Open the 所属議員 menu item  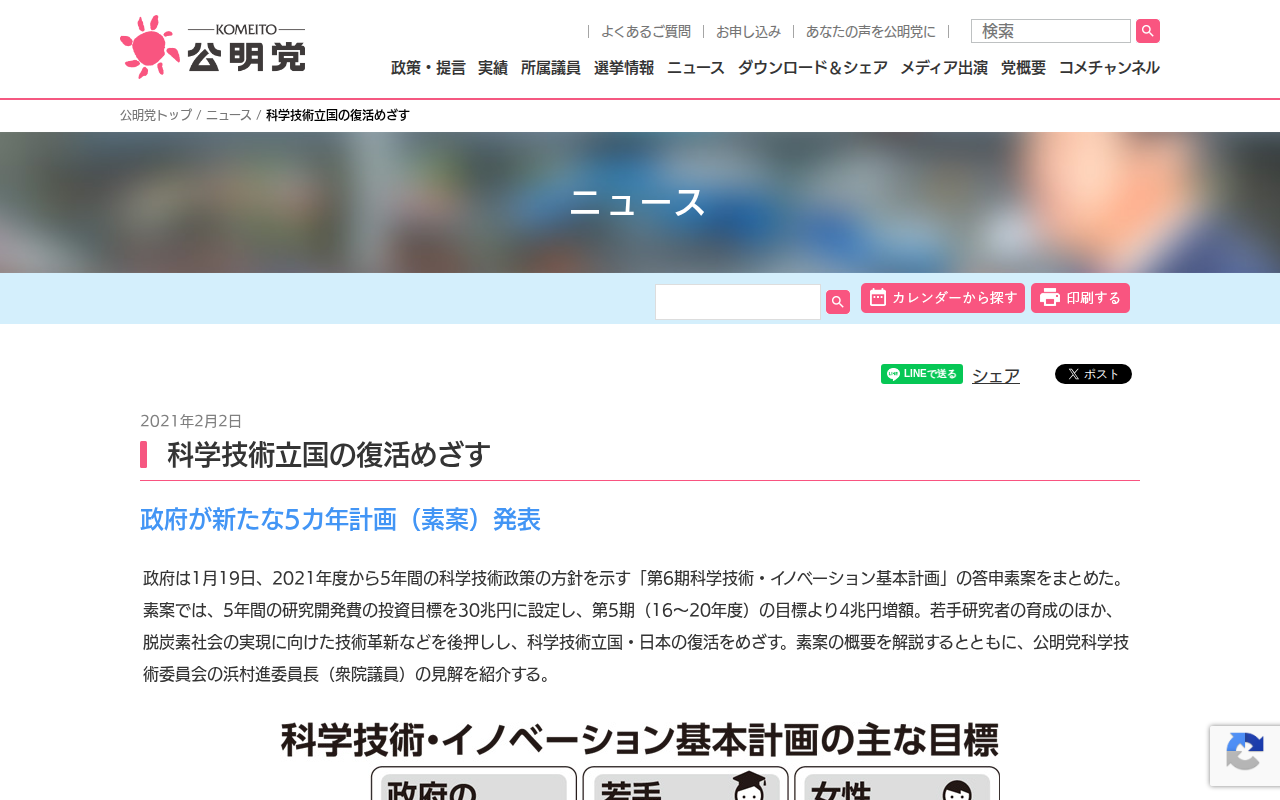coord(551,68)
